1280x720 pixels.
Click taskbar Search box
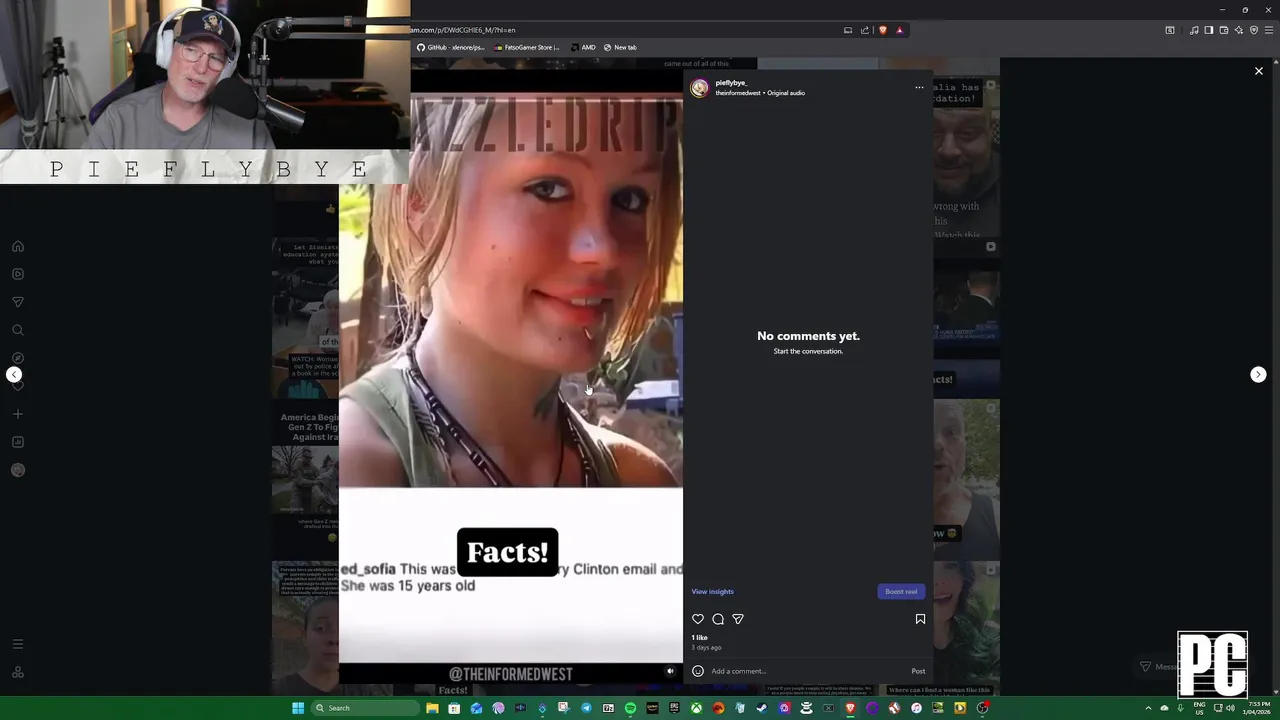364,708
